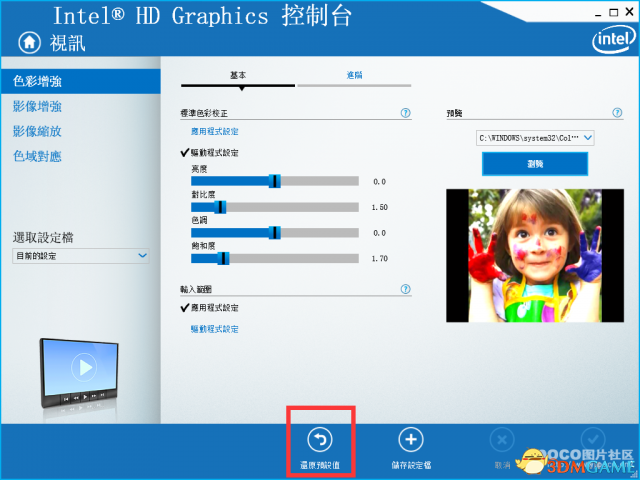Viewport: 640px width, 480px height.
Task: Click the 飽和度 saturation slider
Action: coord(275,258)
